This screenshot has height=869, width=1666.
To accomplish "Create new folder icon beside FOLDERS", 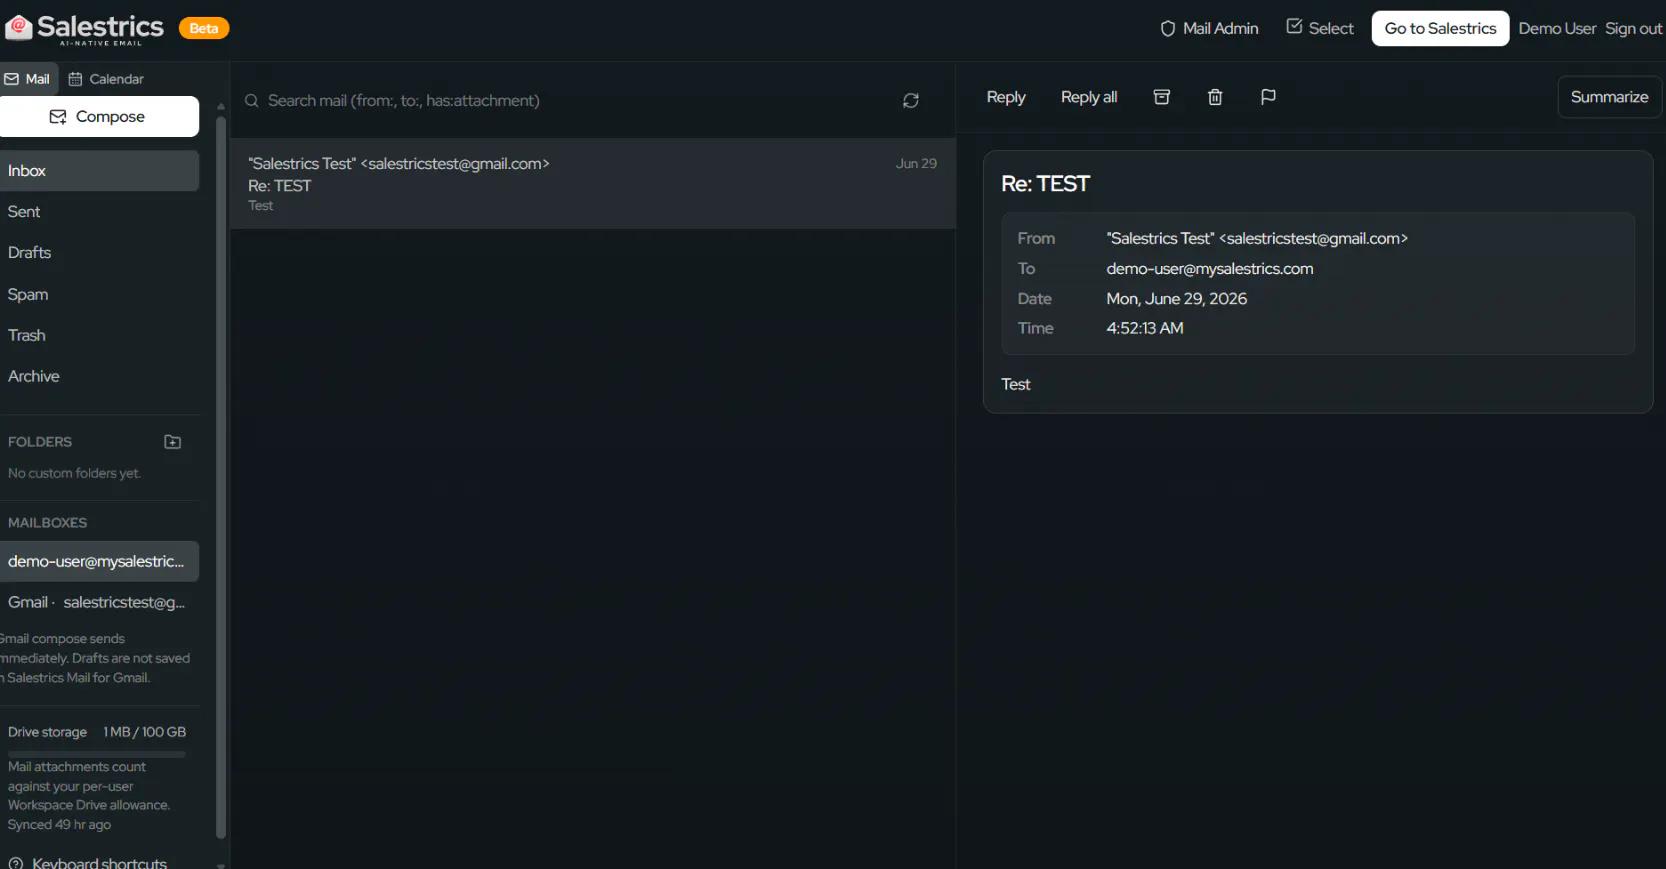I will click(x=172, y=442).
